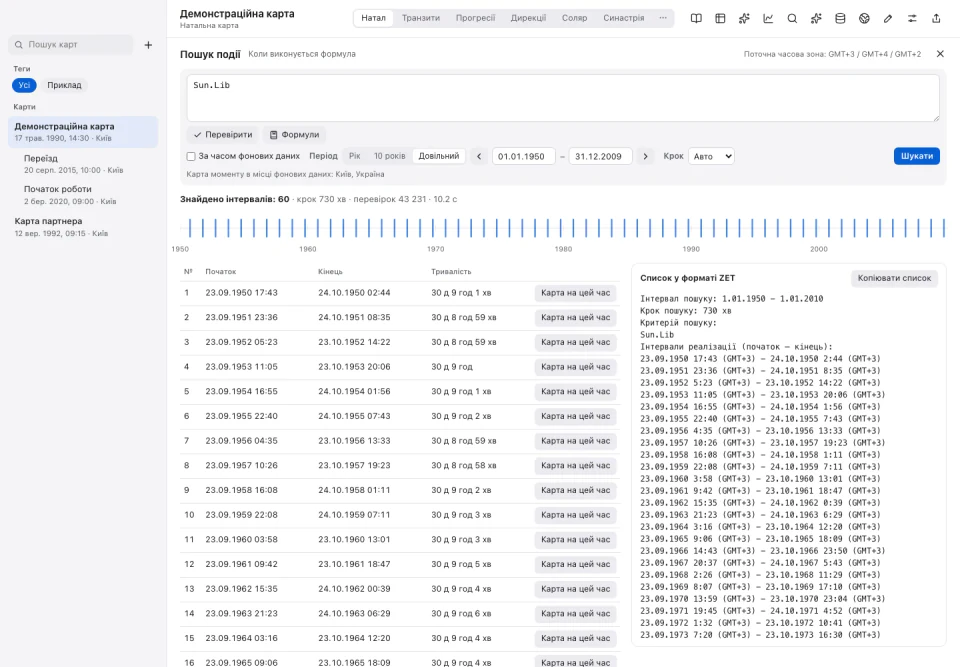Open the sliders settings icon

coord(912,18)
